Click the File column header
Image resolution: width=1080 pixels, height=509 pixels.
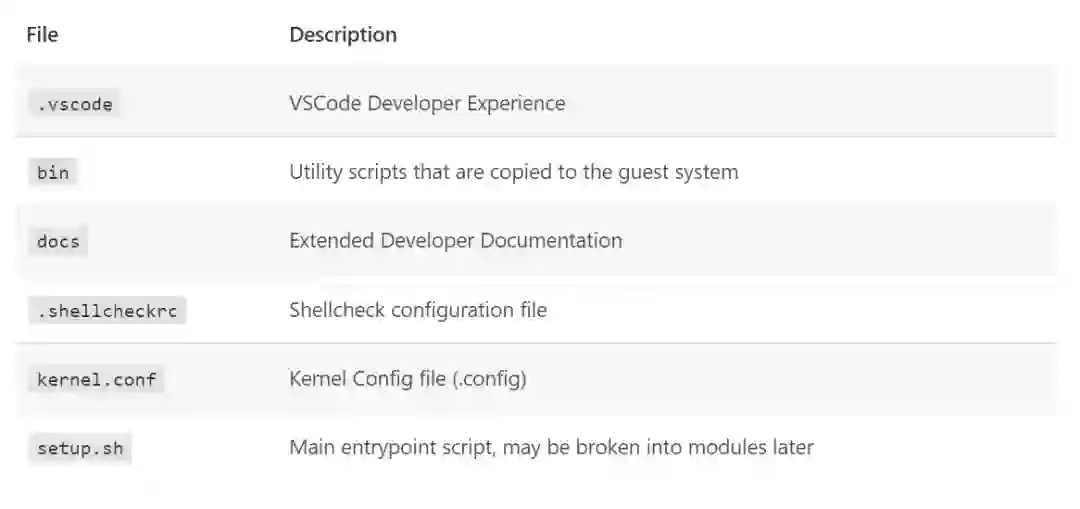point(42,35)
